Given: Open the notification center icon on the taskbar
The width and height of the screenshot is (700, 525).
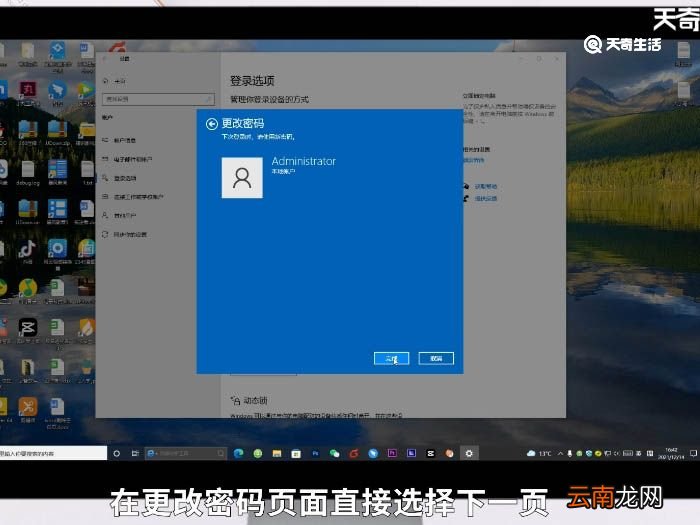Looking at the screenshot, I should (693, 454).
